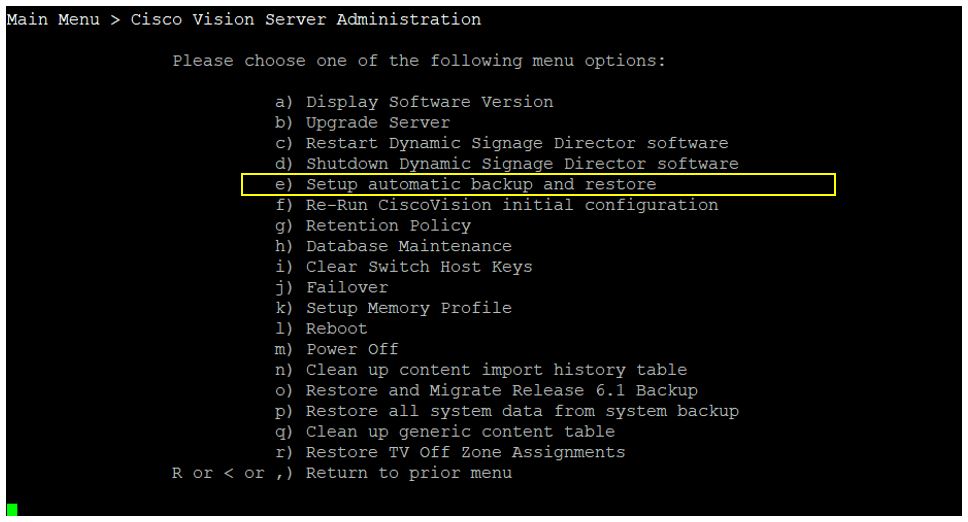
Task: Select Restore all system data from backup
Action: pyautogui.click(x=522, y=411)
